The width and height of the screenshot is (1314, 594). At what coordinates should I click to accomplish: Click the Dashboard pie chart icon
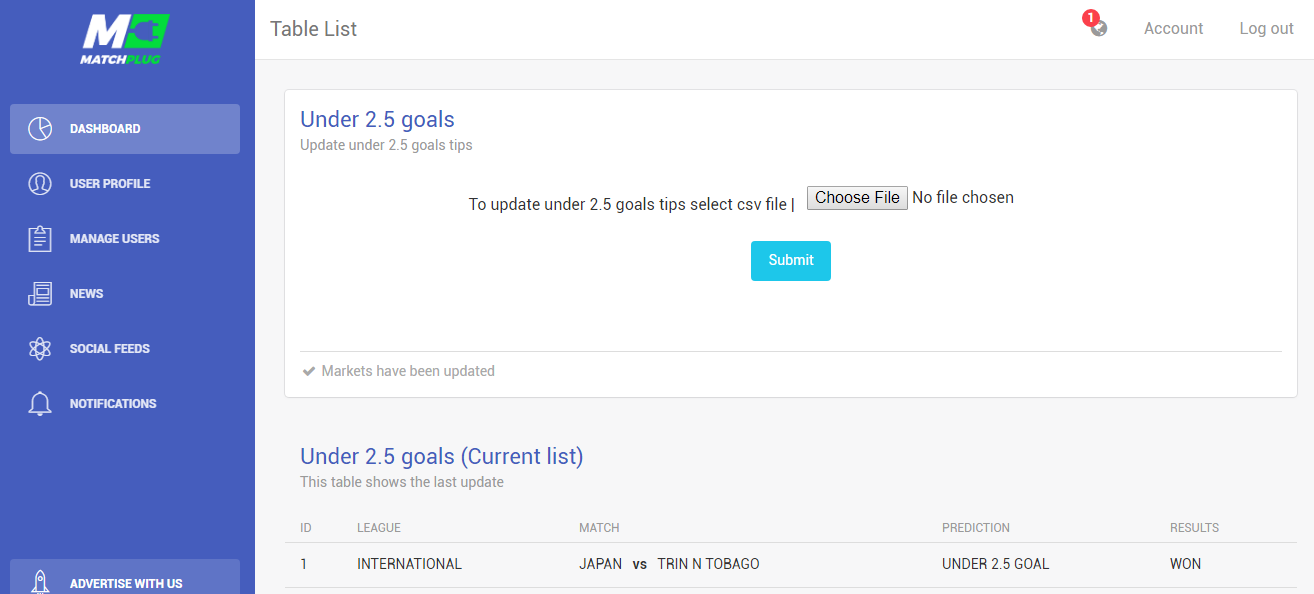(x=40, y=129)
